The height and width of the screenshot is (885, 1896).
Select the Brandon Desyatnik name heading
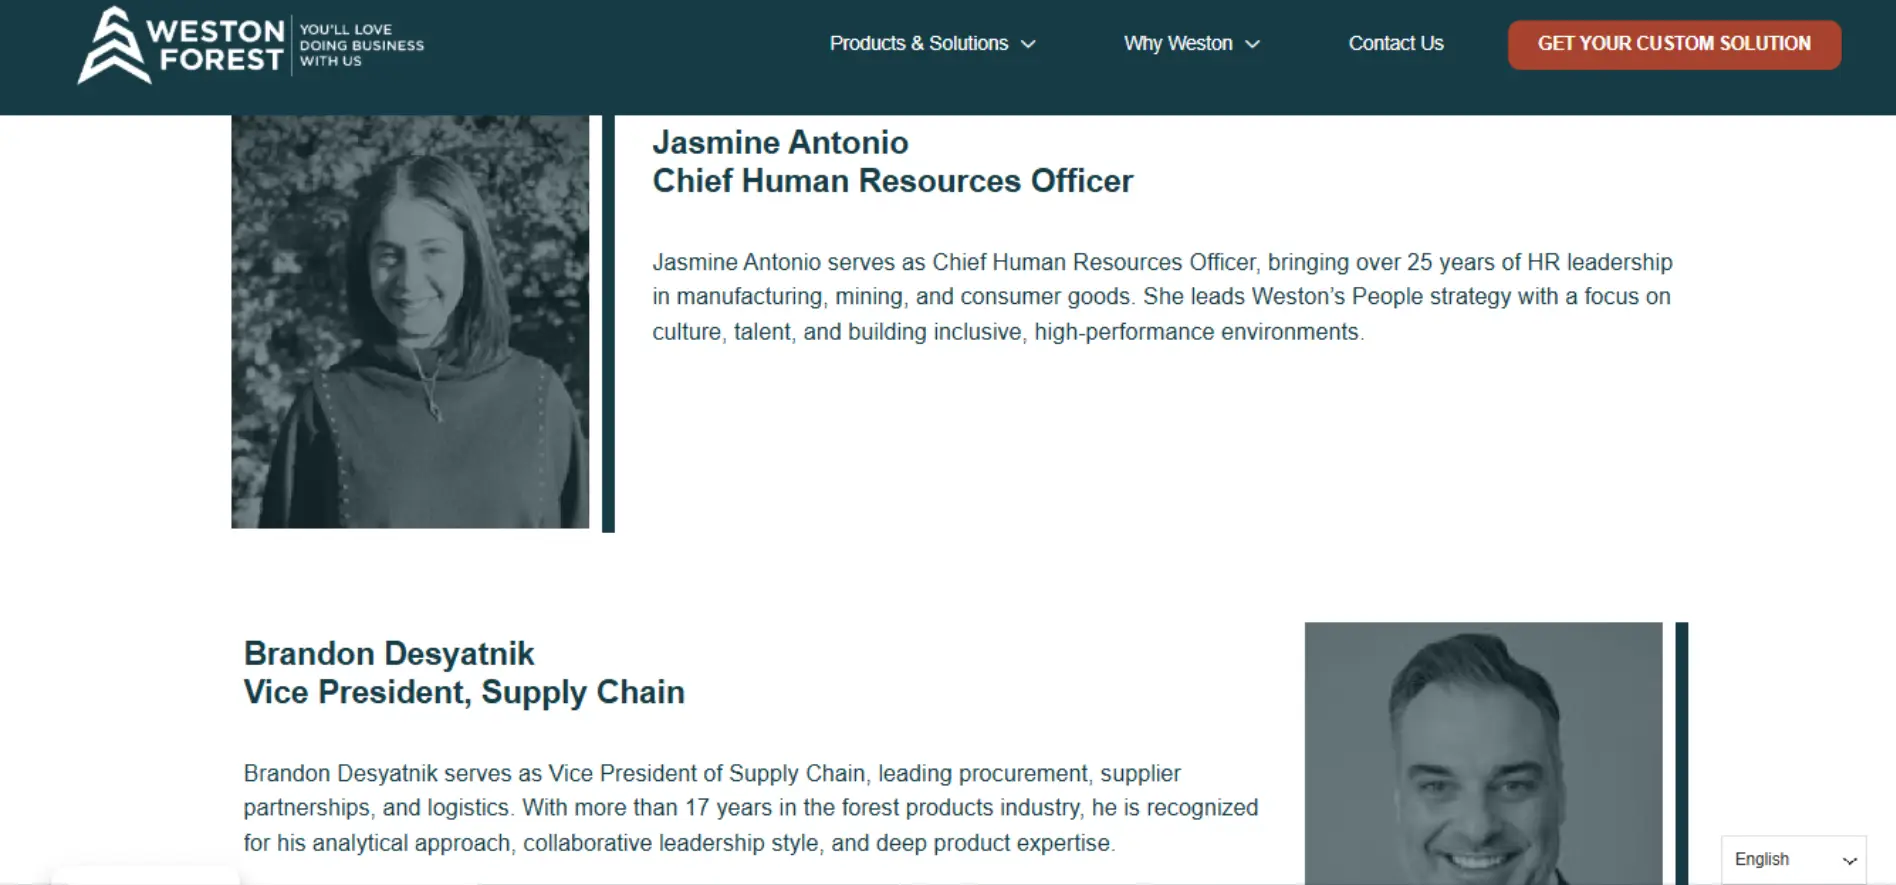pyautogui.click(x=389, y=654)
